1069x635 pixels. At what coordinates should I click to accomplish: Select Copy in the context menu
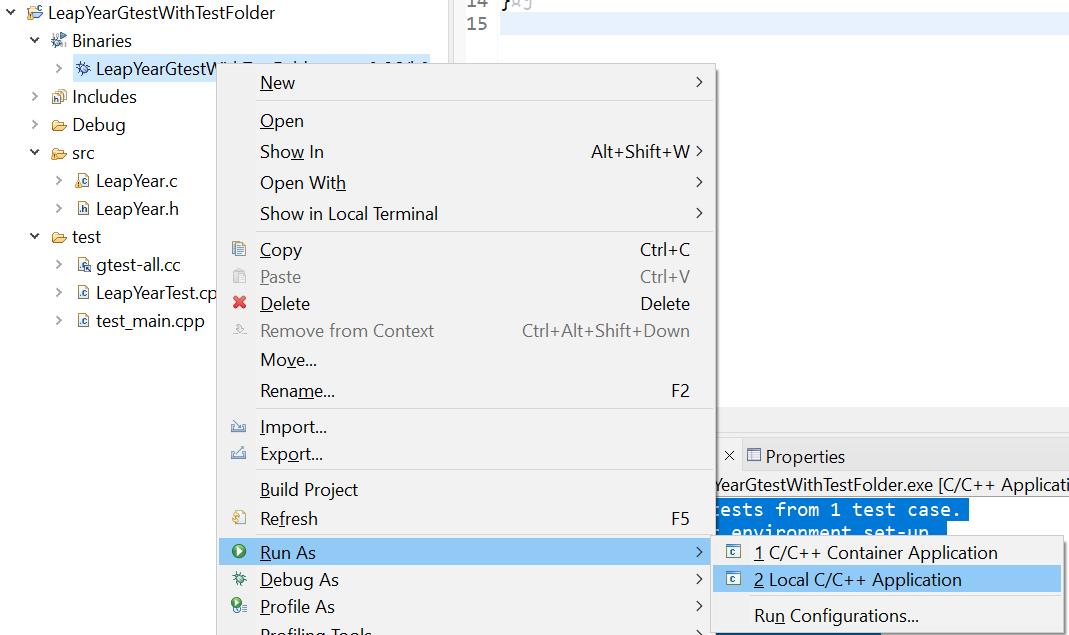pos(467,250)
